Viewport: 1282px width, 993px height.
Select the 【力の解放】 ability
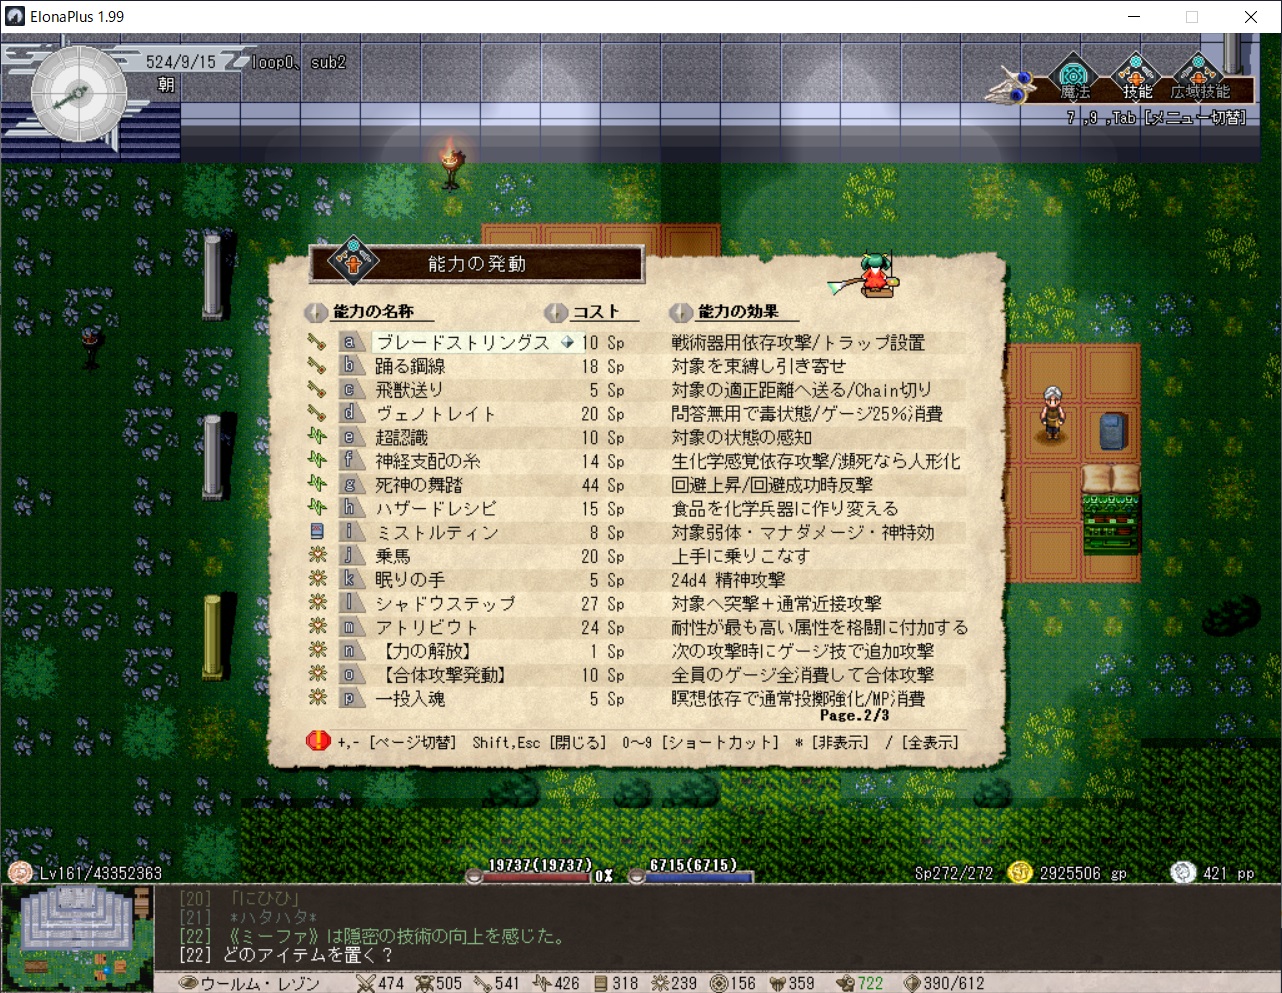click(x=427, y=651)
